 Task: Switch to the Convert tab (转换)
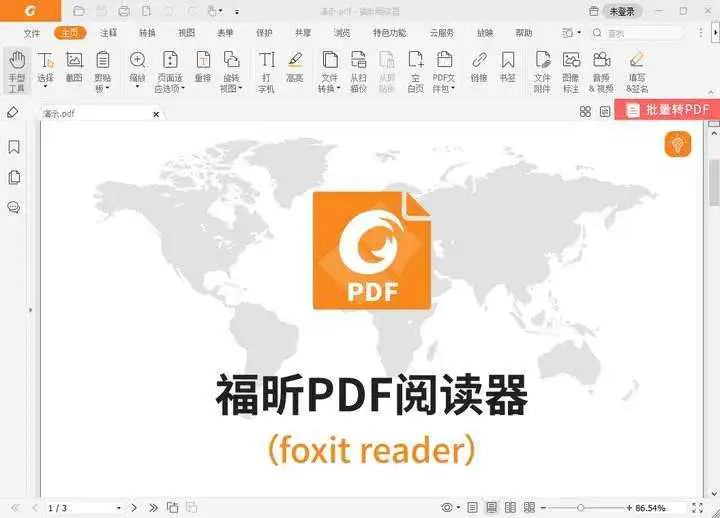(147, 33)
